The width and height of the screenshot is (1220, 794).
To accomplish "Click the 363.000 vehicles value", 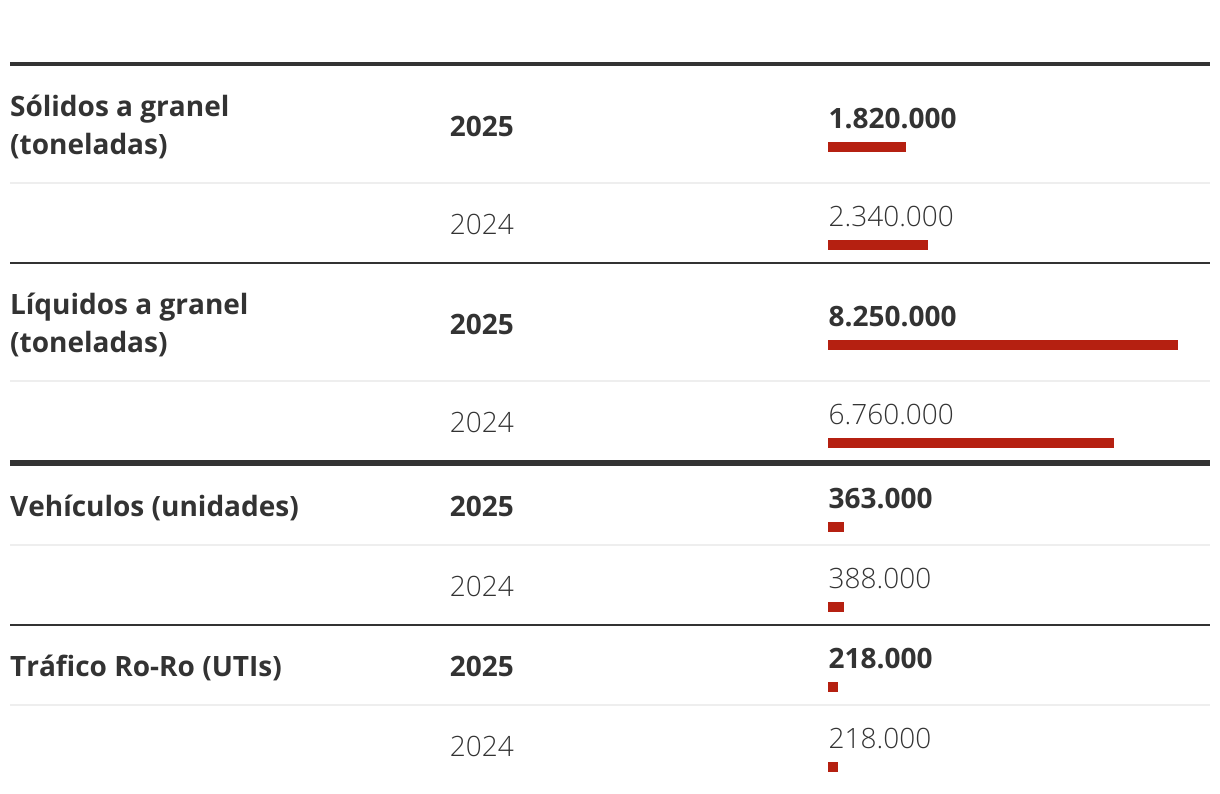I will point(880,498).
